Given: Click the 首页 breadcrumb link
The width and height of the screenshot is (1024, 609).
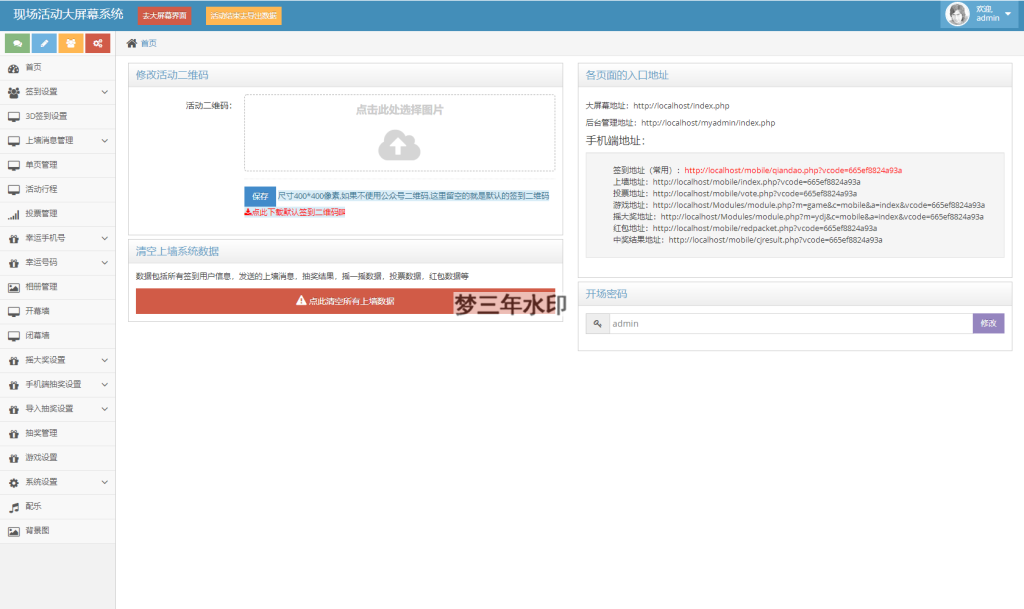Looking at the screenshot, I should point(149,43).
